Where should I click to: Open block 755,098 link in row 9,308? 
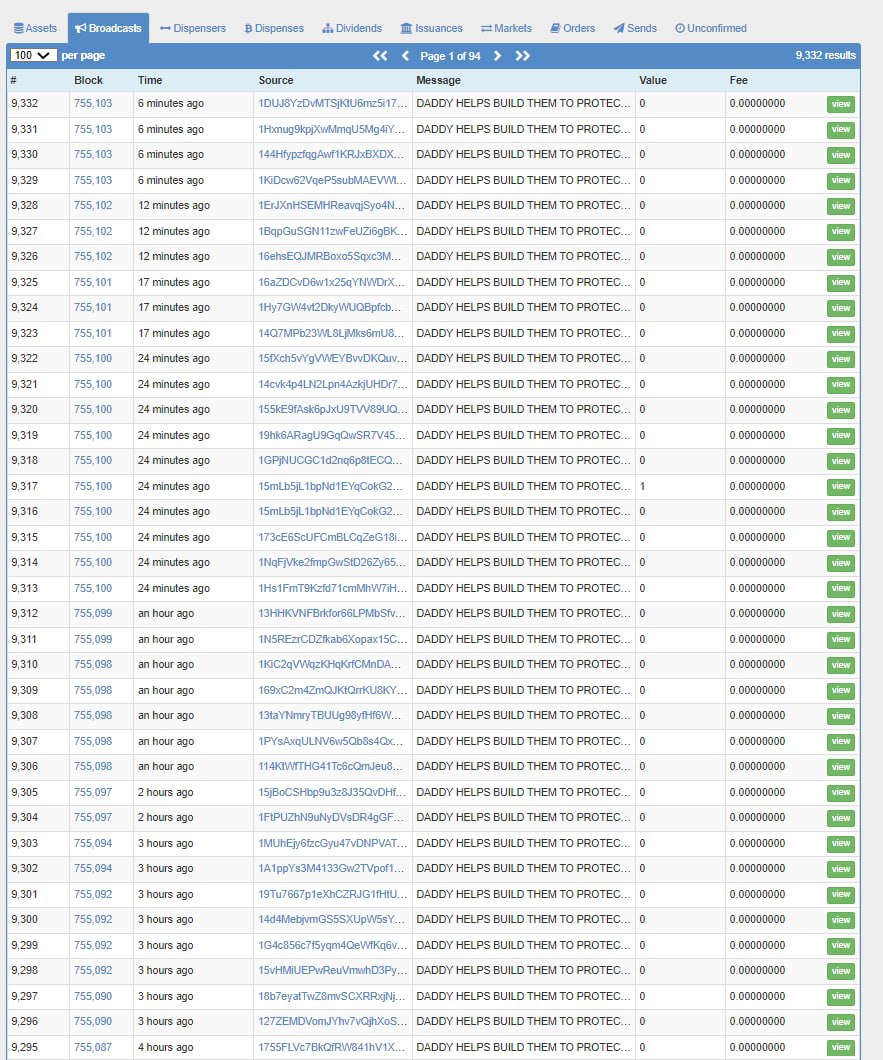point(93,715)
